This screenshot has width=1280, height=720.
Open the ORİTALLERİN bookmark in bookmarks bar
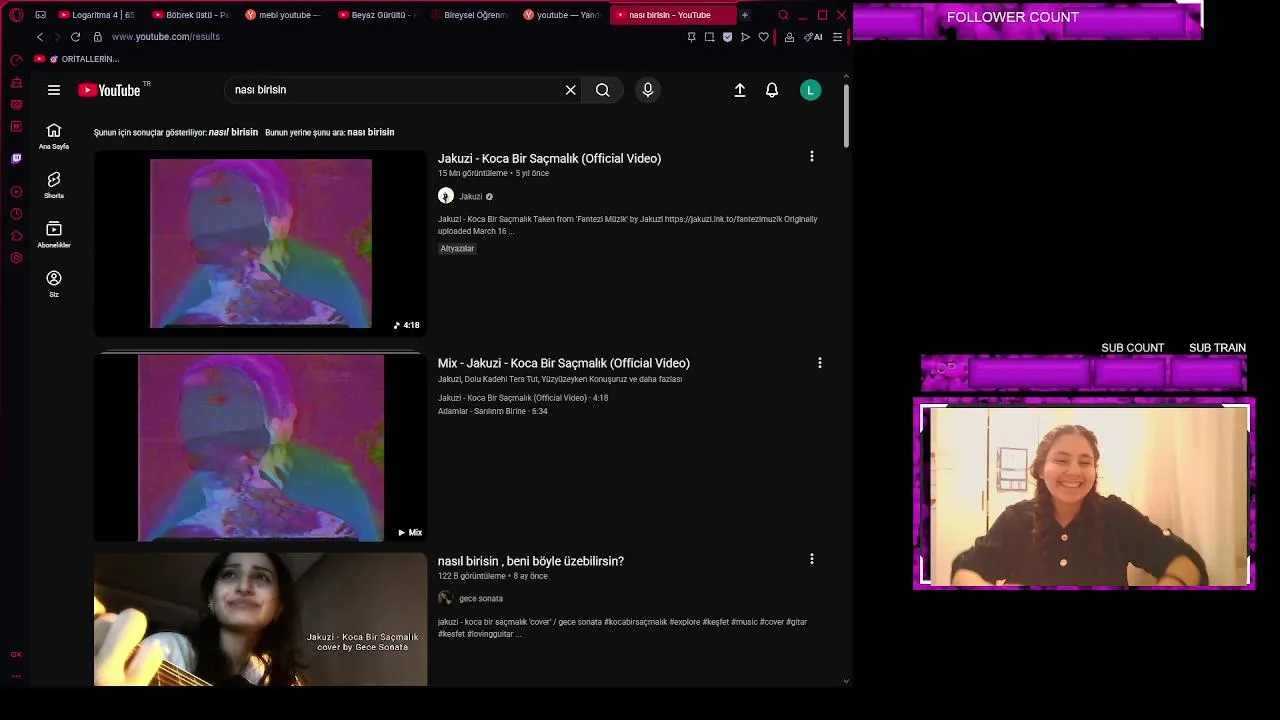click(x=78, y=59)
